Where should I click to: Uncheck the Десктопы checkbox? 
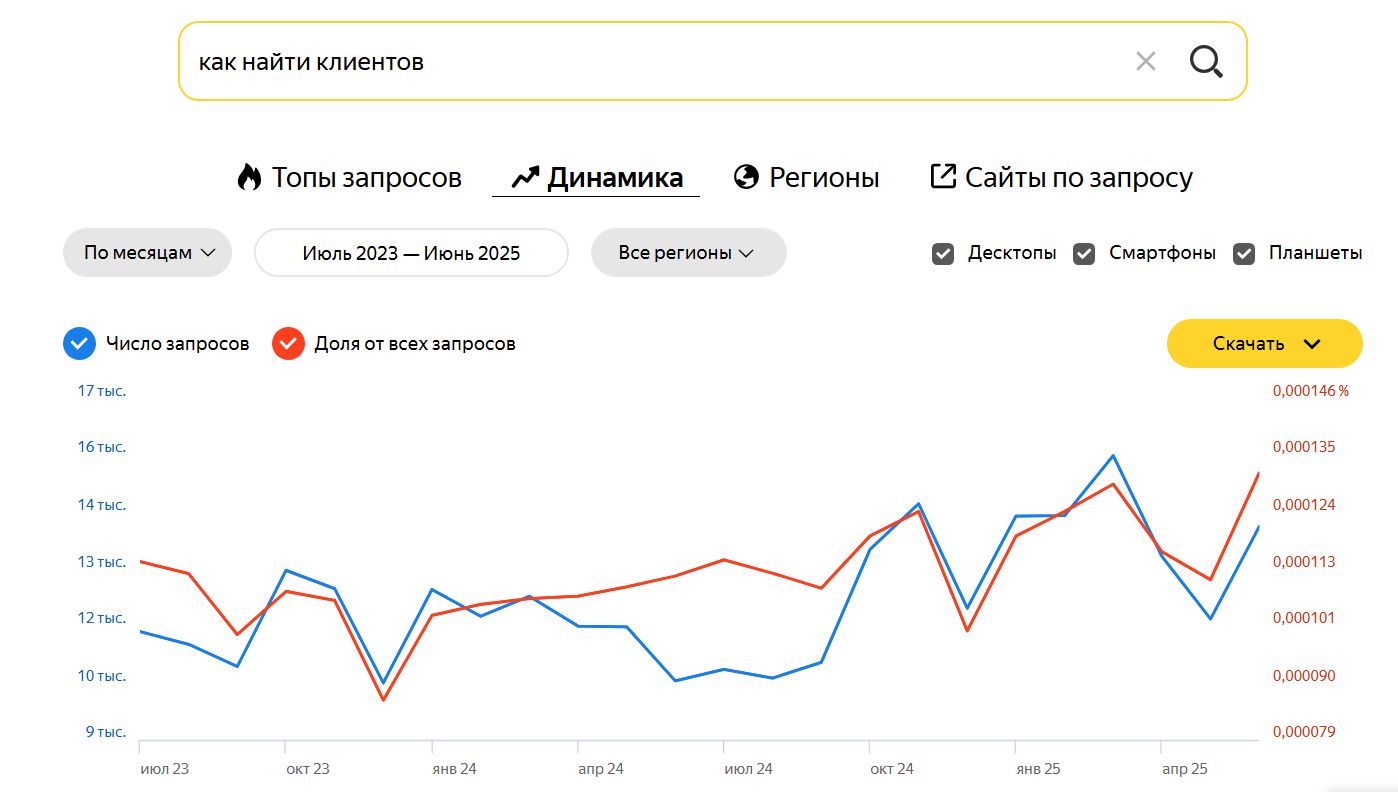coord(943,254)
